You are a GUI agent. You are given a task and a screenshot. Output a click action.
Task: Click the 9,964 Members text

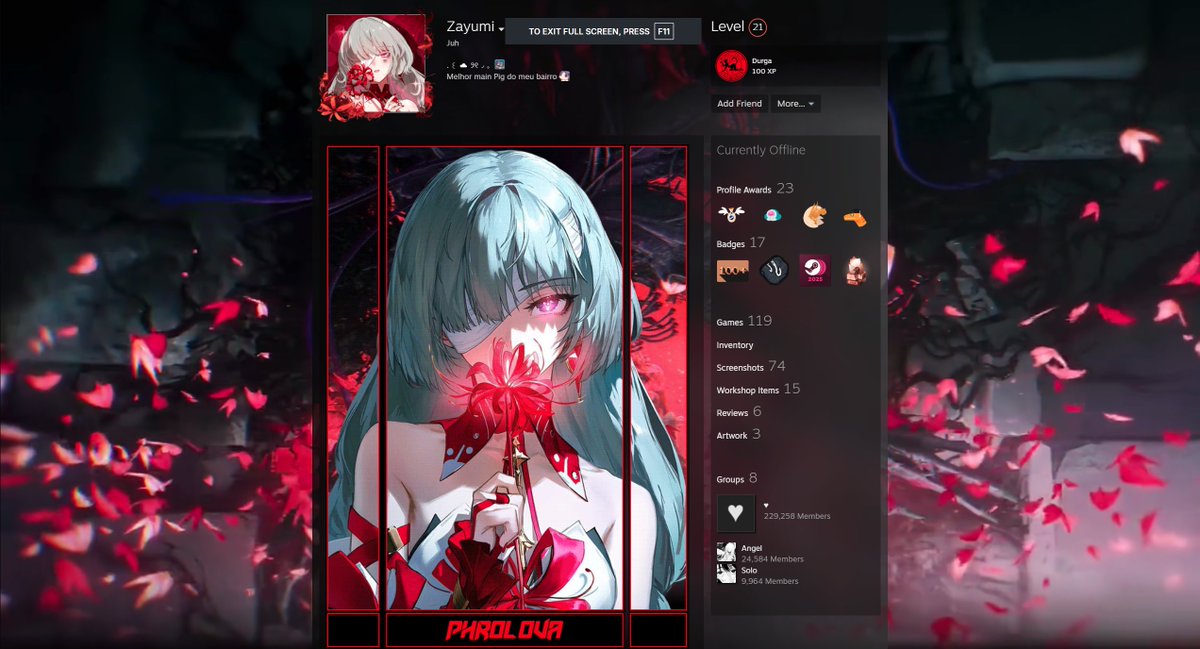(x=770, y=581)
